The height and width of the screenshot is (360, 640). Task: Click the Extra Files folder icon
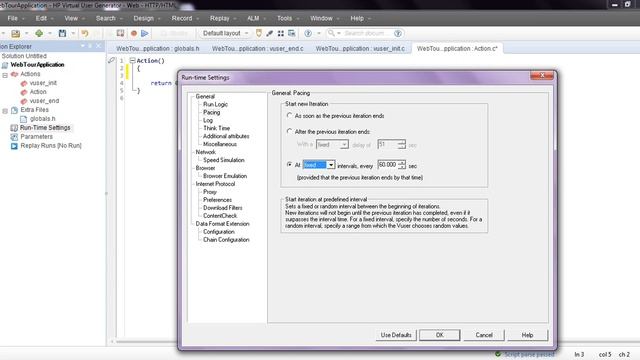tap(14, 110)
